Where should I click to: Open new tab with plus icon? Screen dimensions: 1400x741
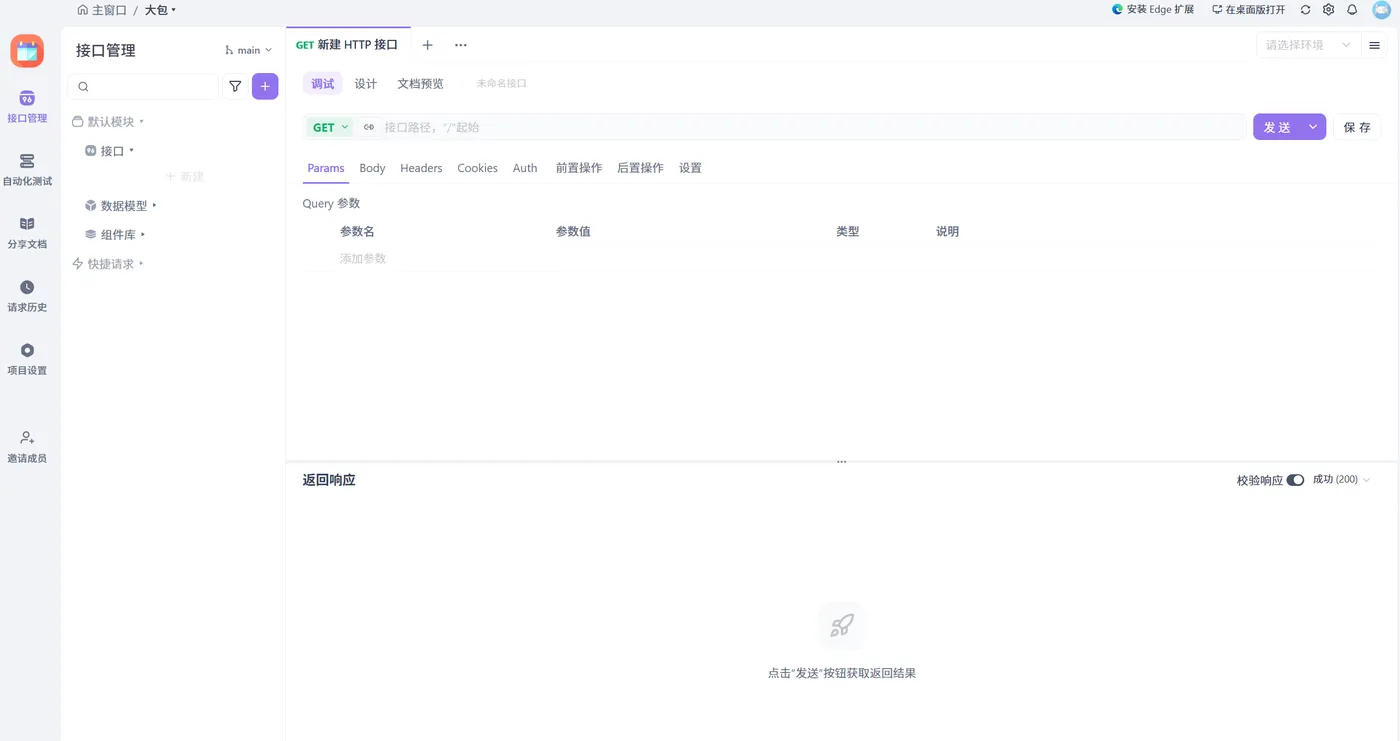pyautogui.click(x=427, y=45)
